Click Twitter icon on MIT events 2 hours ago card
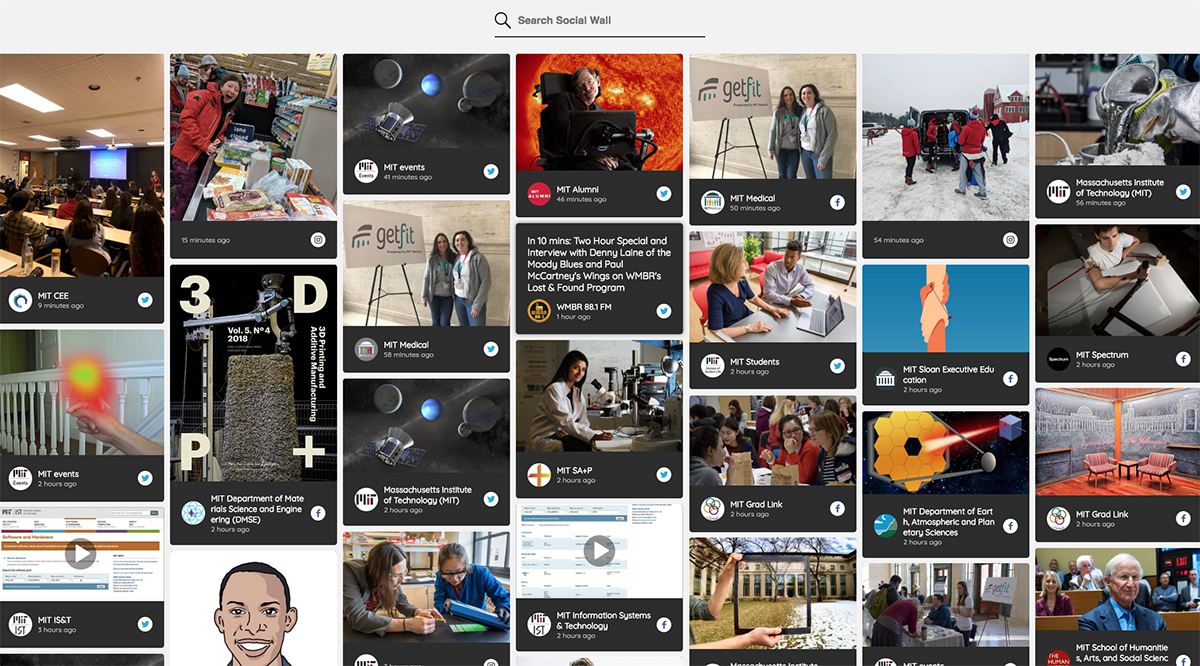The height and width of the screenshot is (666, 1200). click(145, 478)
